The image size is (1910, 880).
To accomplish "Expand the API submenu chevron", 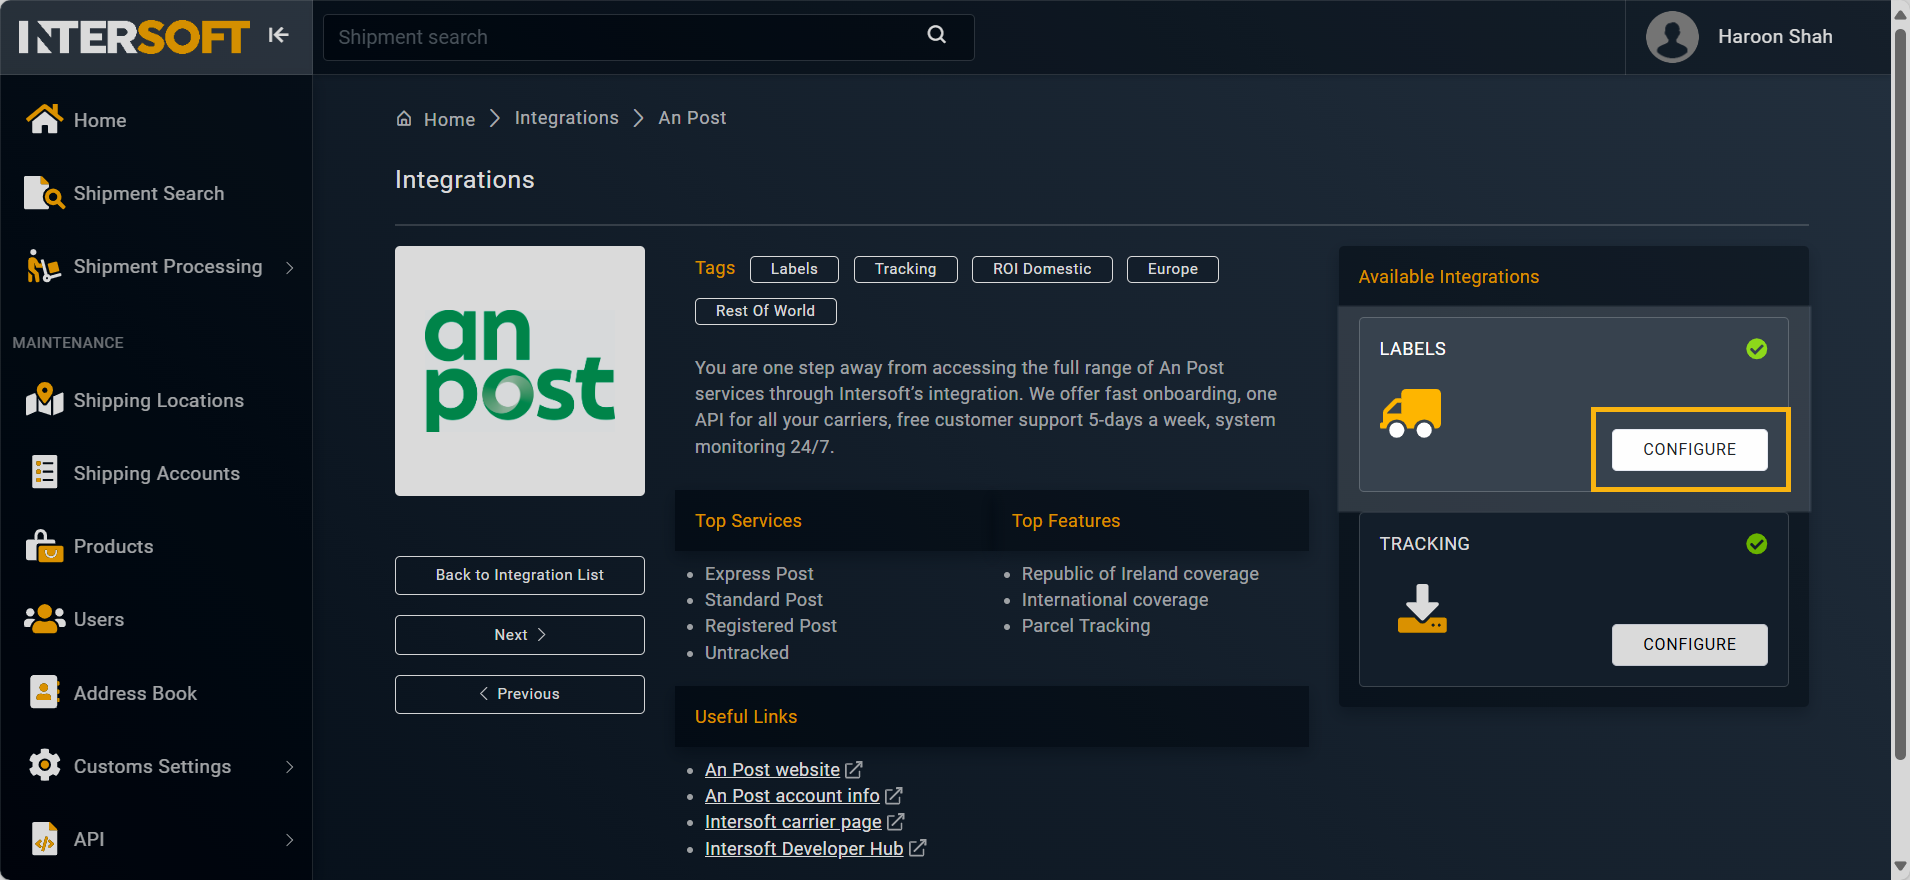I will tap(289, 840).
